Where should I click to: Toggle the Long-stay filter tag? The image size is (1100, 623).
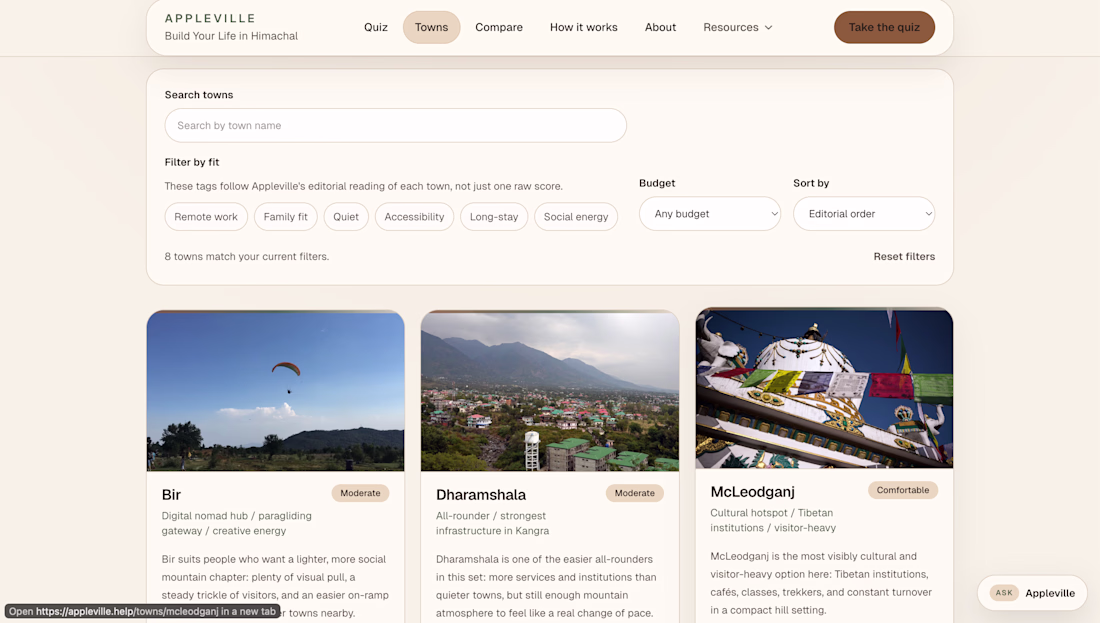(494, 217)
